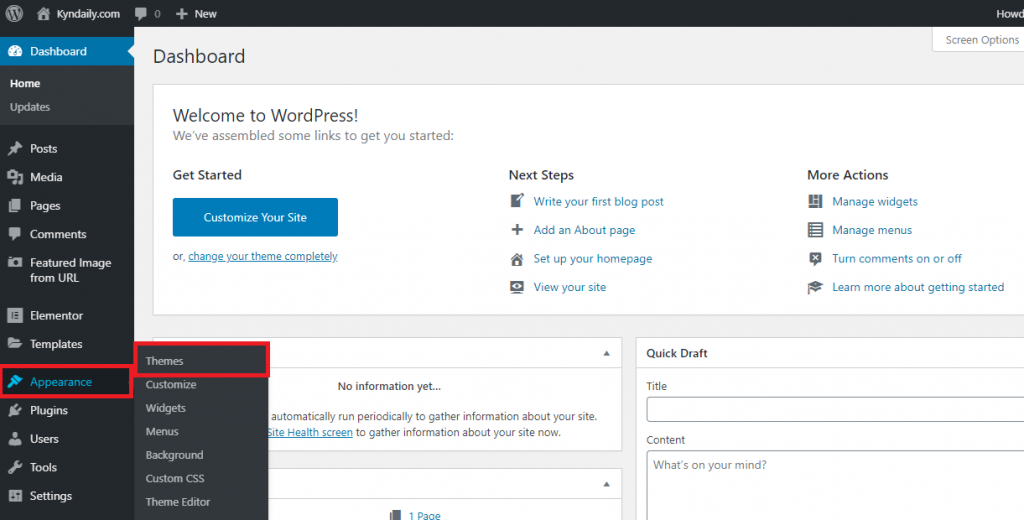
Task: Click the Quick Draft Content textarea
Action: [835, 485]
